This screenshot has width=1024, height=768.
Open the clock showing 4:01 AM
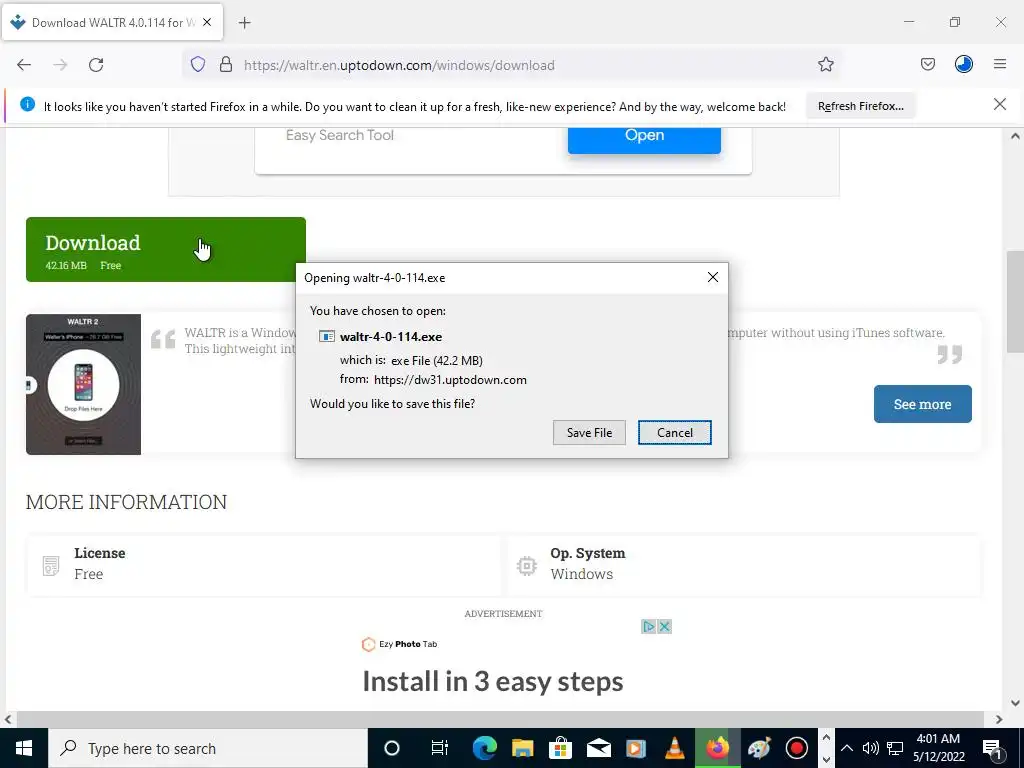(938, 748)
